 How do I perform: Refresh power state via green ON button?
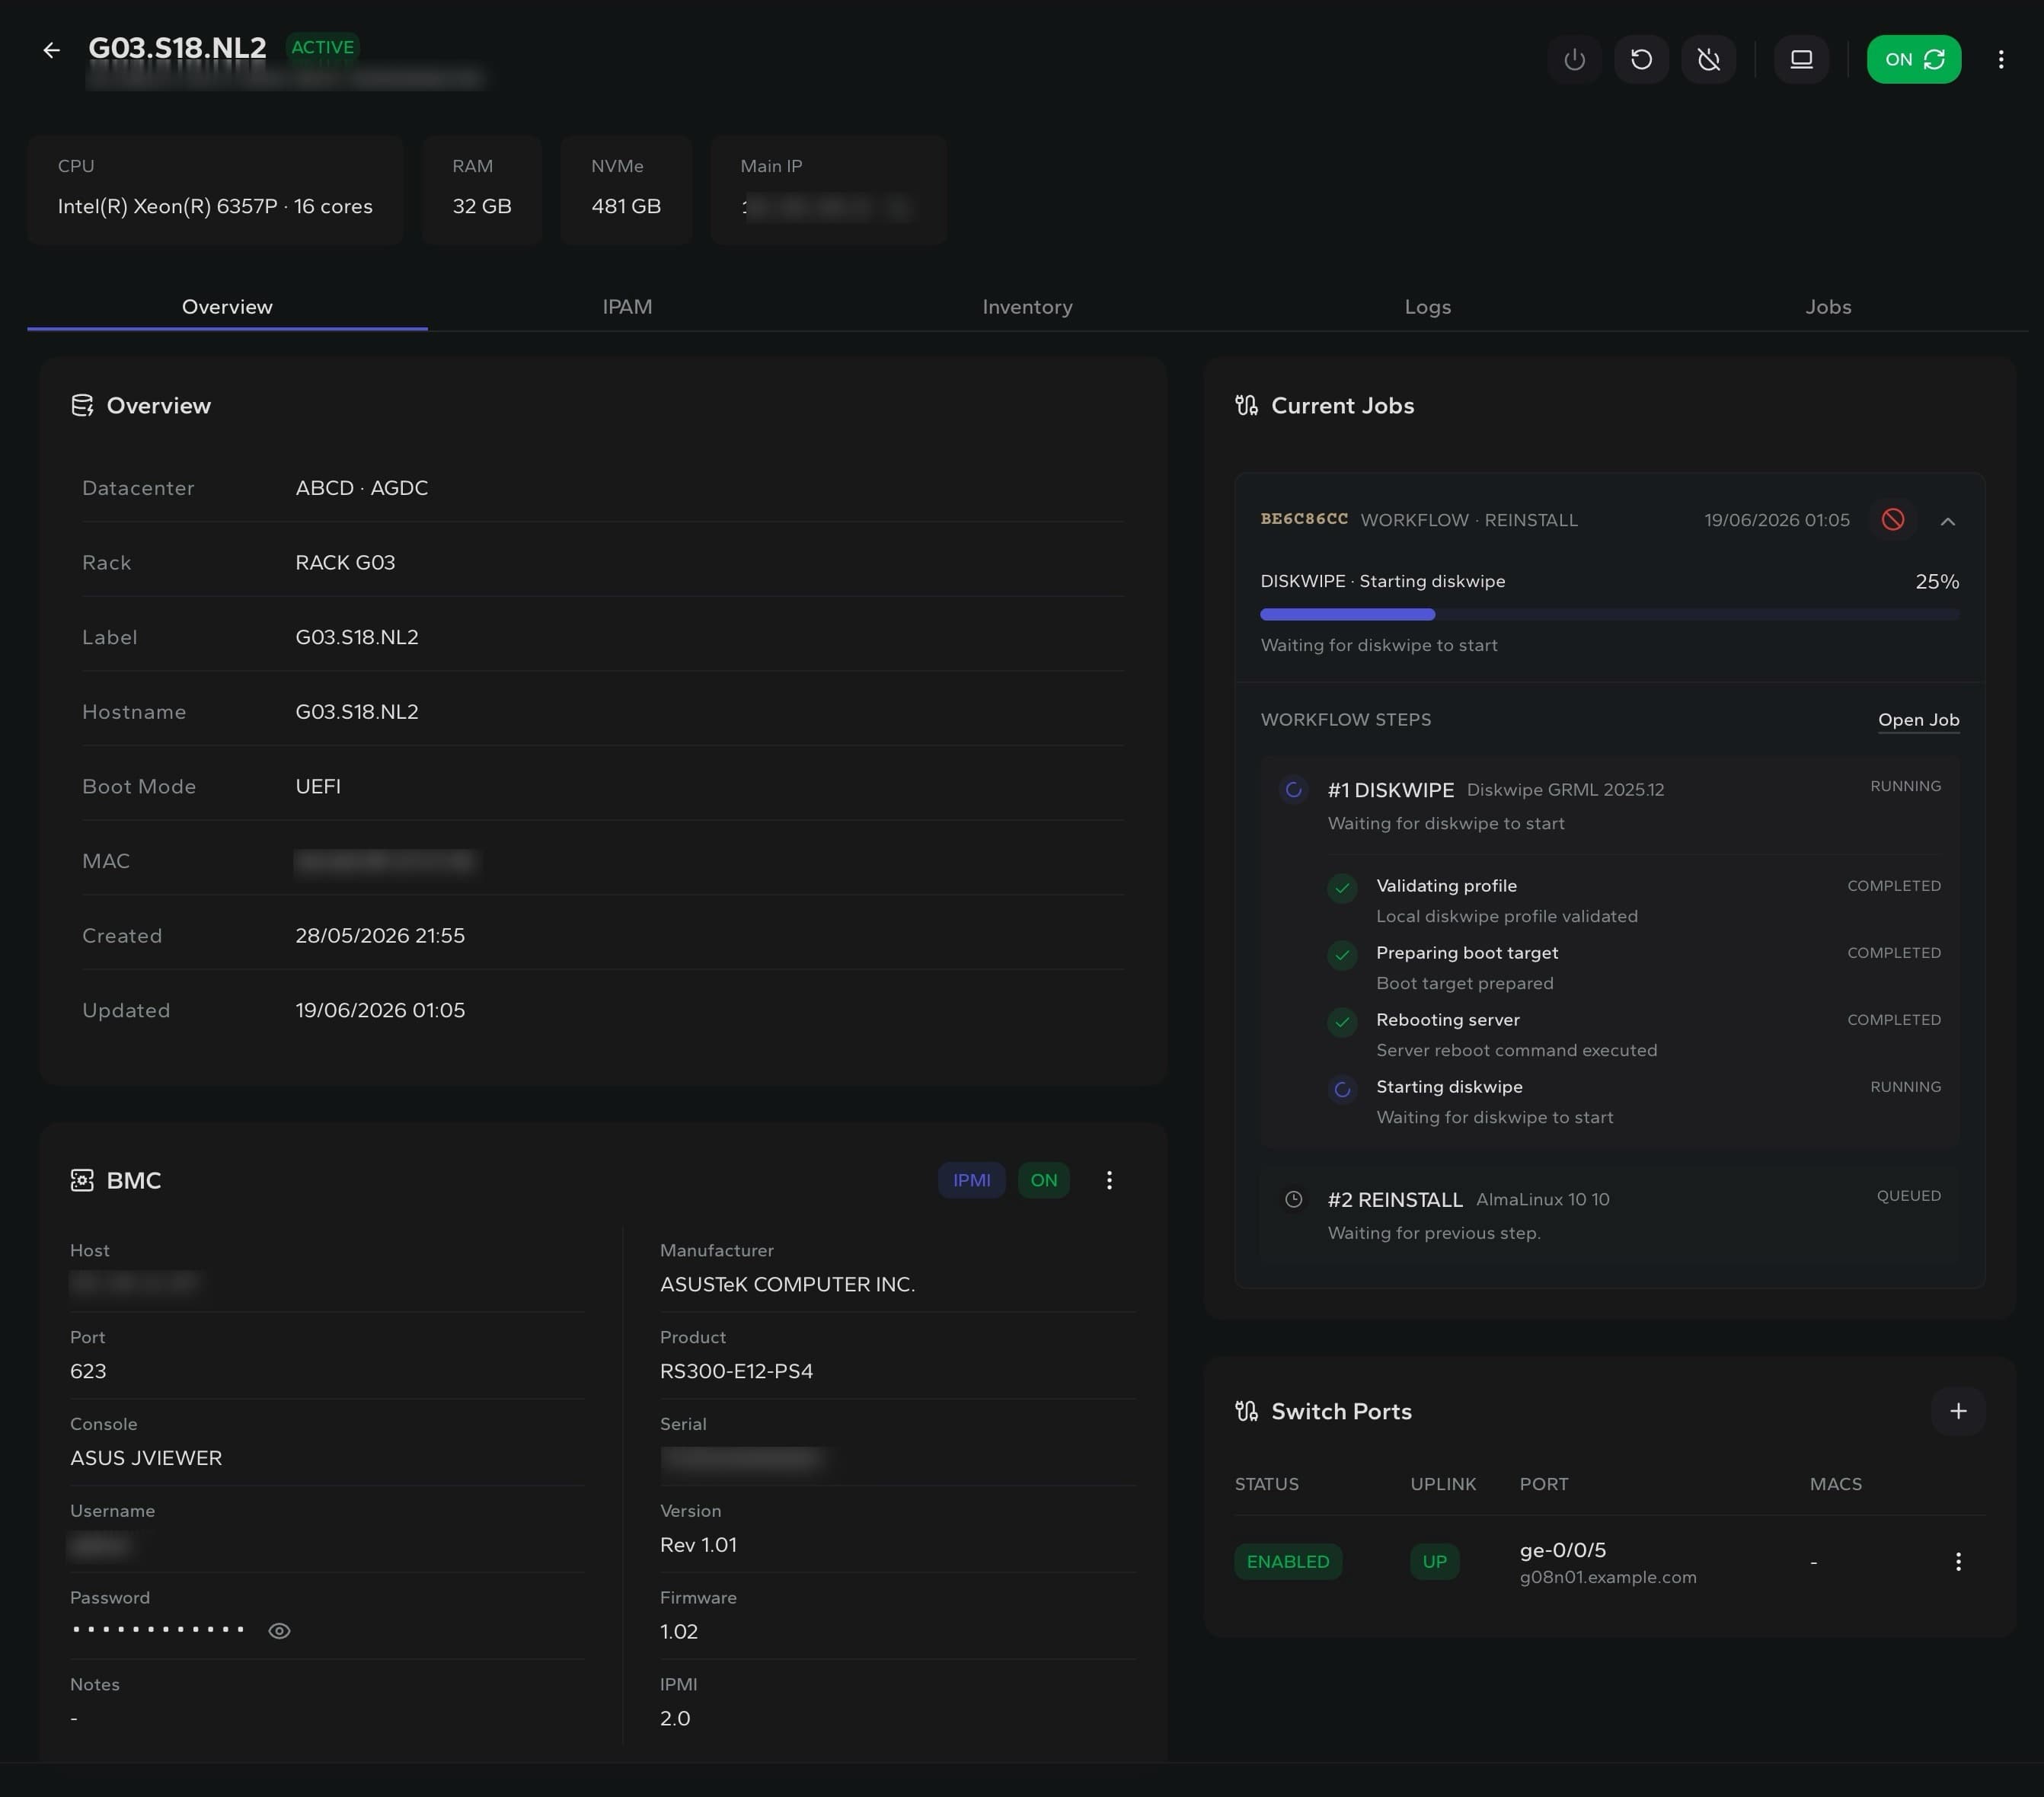pos(1913,60)
